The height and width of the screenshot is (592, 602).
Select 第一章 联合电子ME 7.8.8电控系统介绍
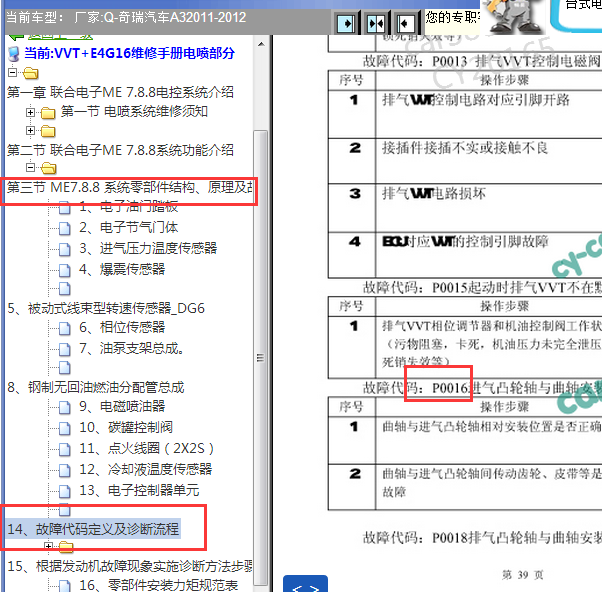click(120, 92)
